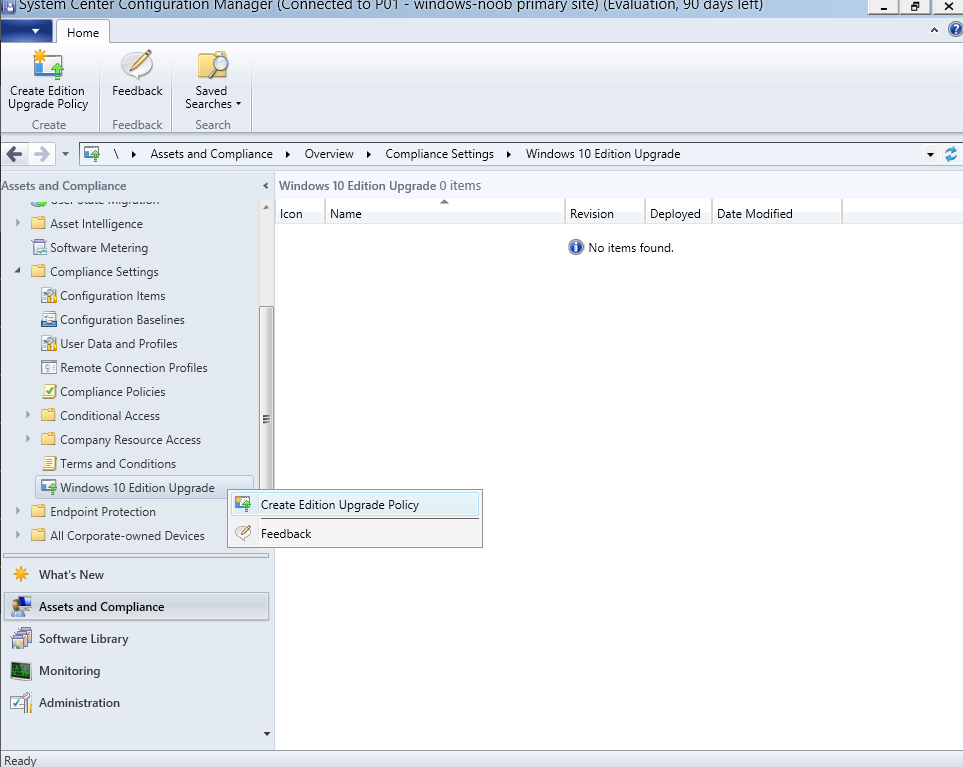The height and width of the screenshot is (767, 963).
Task: Click the Windows 10 Edition Upgrade breadcrumb
Action: [x=603, y=154]
